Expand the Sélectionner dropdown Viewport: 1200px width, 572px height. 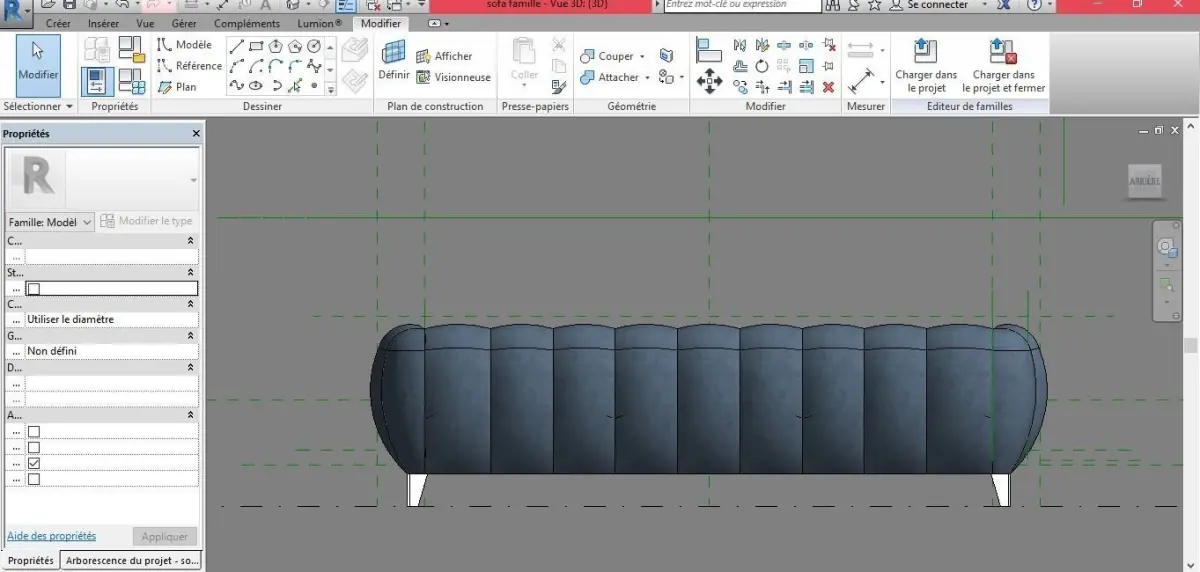[38, 106]
